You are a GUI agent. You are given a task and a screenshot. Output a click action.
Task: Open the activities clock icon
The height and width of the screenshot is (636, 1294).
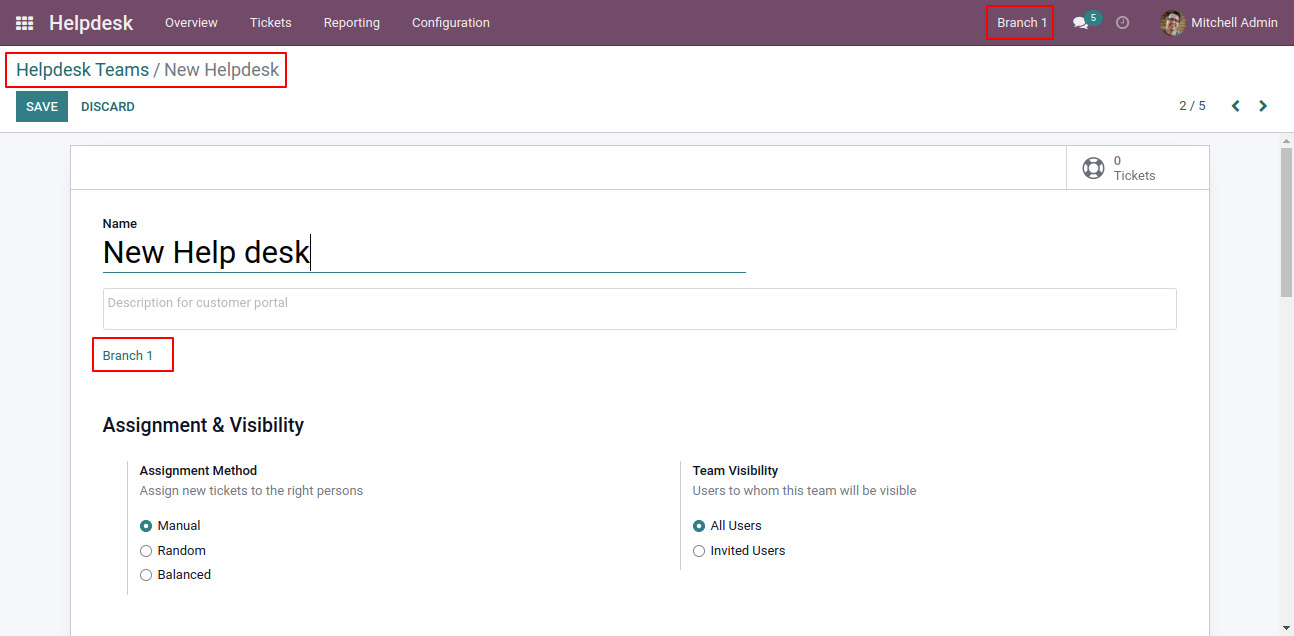pyautogui.click(x=1122, y=23)
